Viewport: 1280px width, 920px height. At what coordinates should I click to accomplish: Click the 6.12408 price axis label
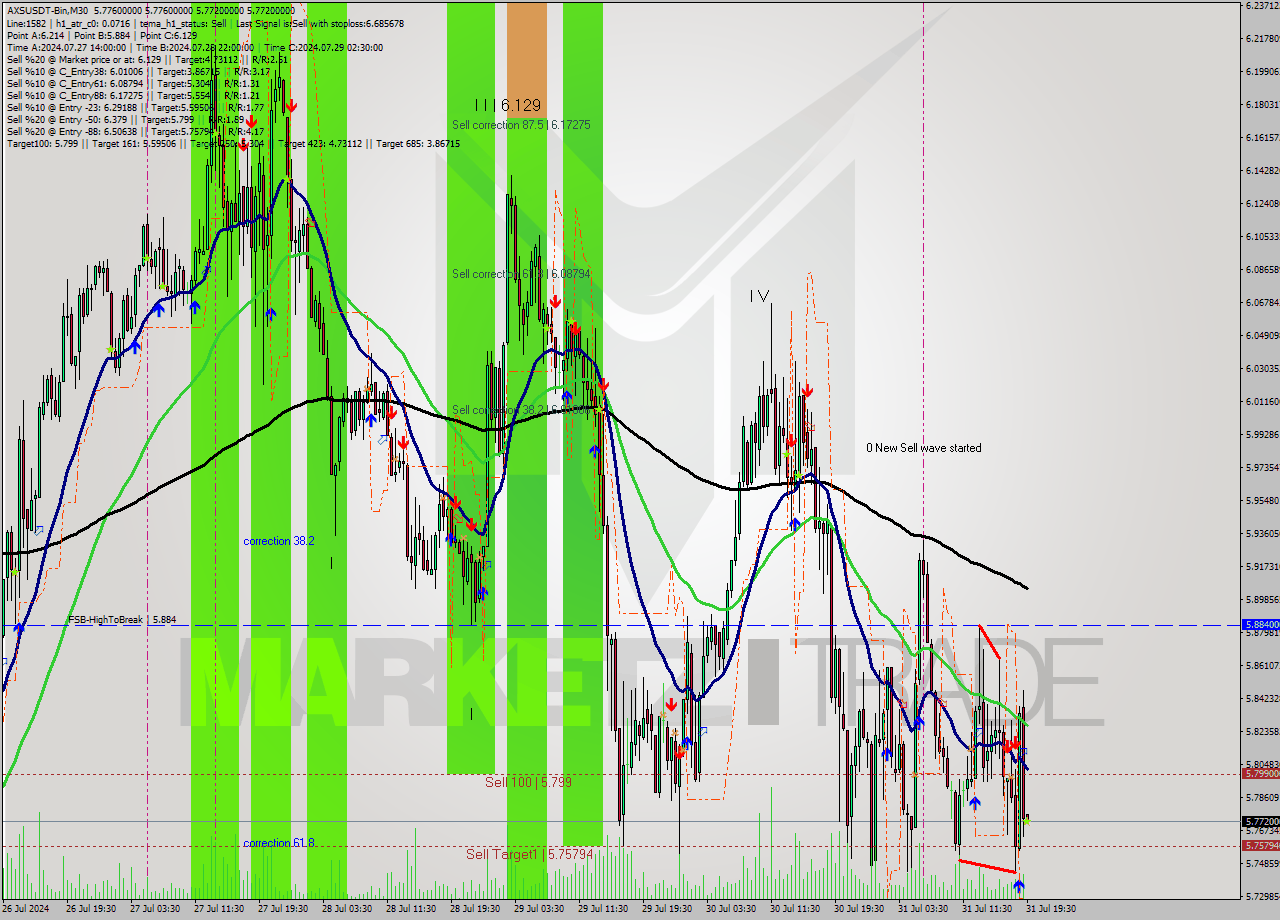tap(1262, 203)
